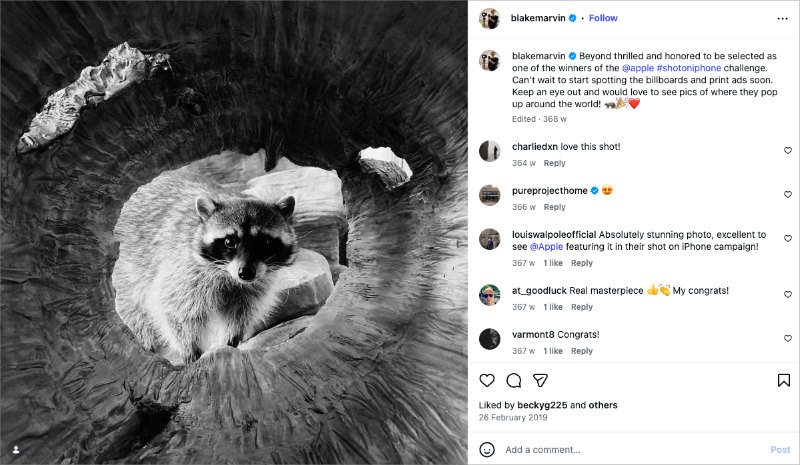The width and height of the screenshot is (800, 465).
Task: View the others who liked post
Action: pyautogui.click(x=601, y=405)
